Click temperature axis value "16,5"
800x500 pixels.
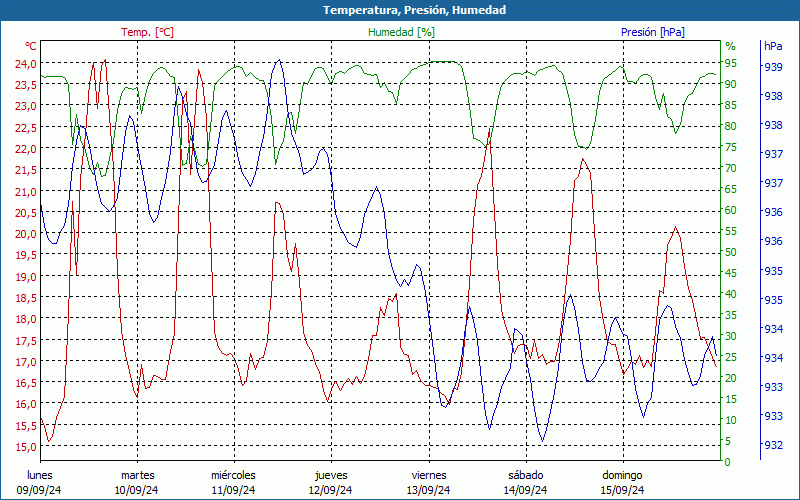[x=27, y=383]
